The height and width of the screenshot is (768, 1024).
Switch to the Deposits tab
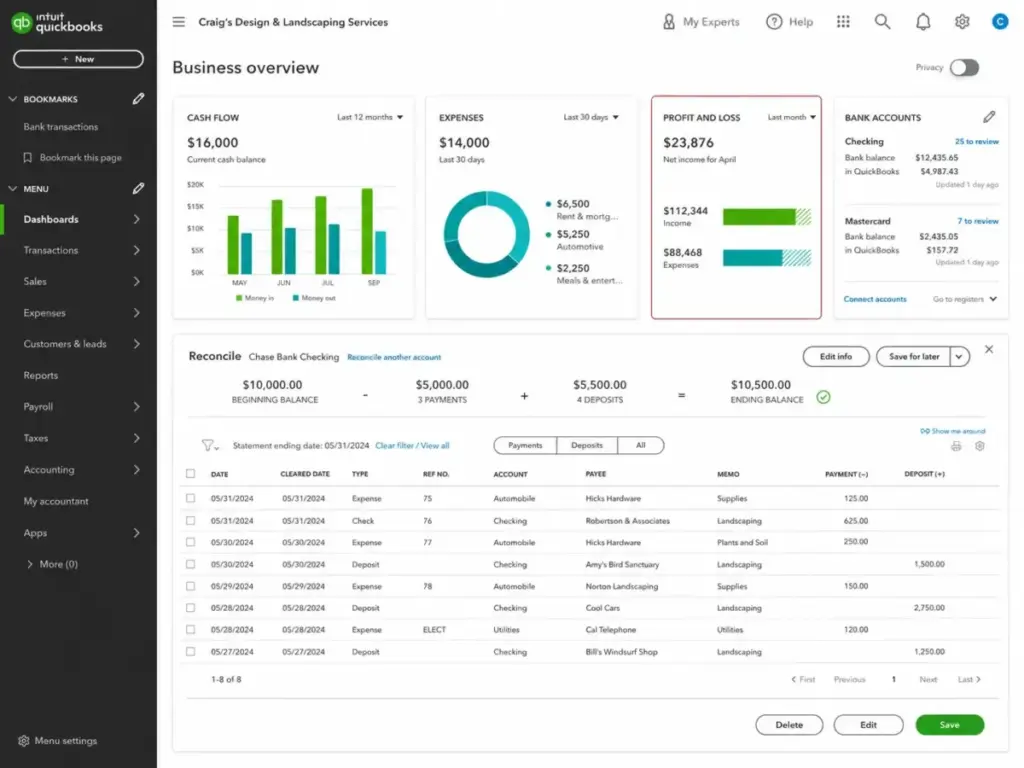click(586, 445)
